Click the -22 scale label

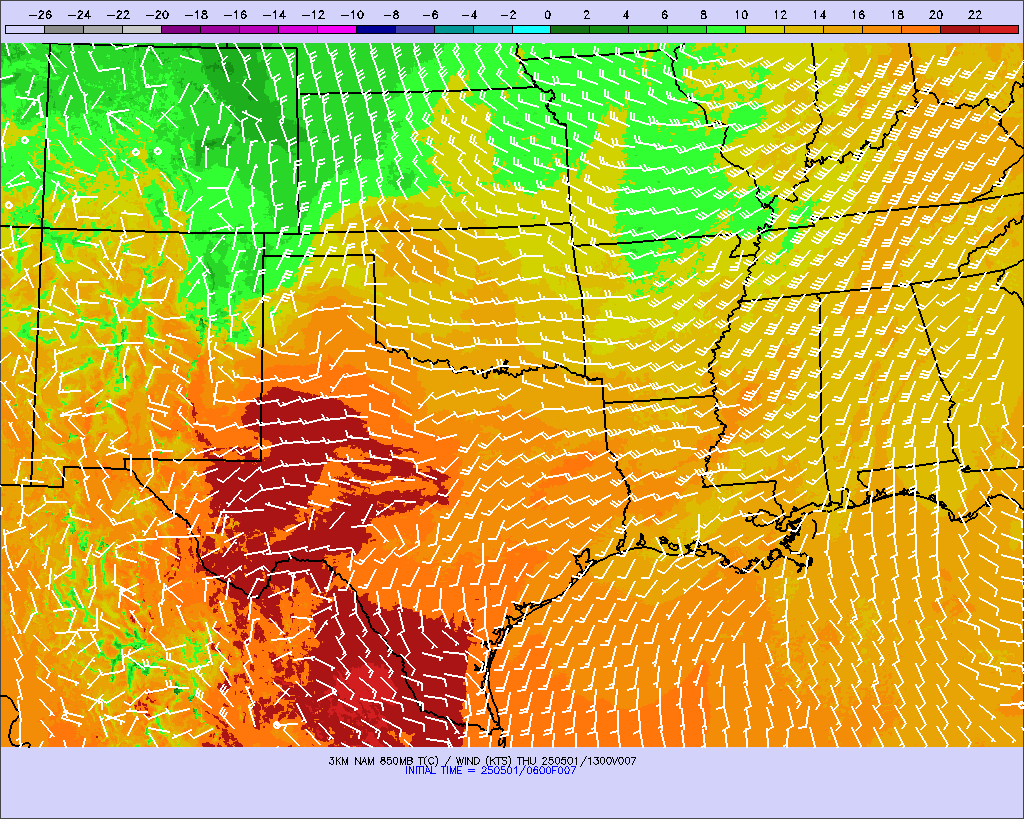(x=118, y=14)
